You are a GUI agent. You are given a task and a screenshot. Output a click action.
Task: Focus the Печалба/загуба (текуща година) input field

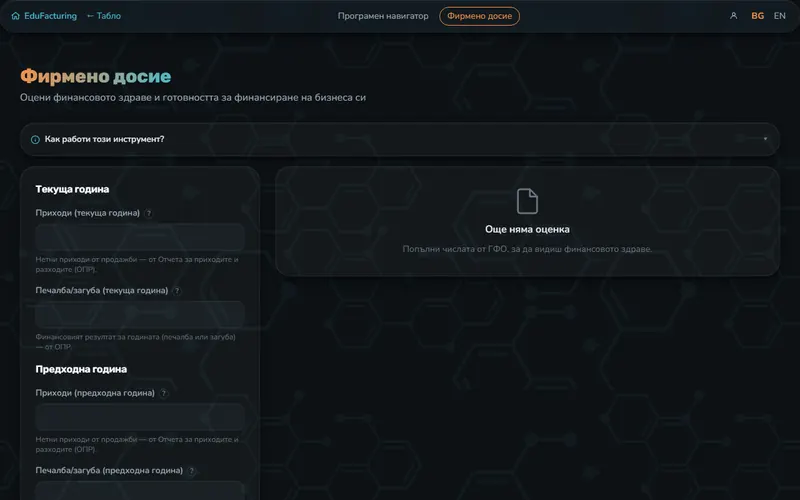[x=140, y=314]
